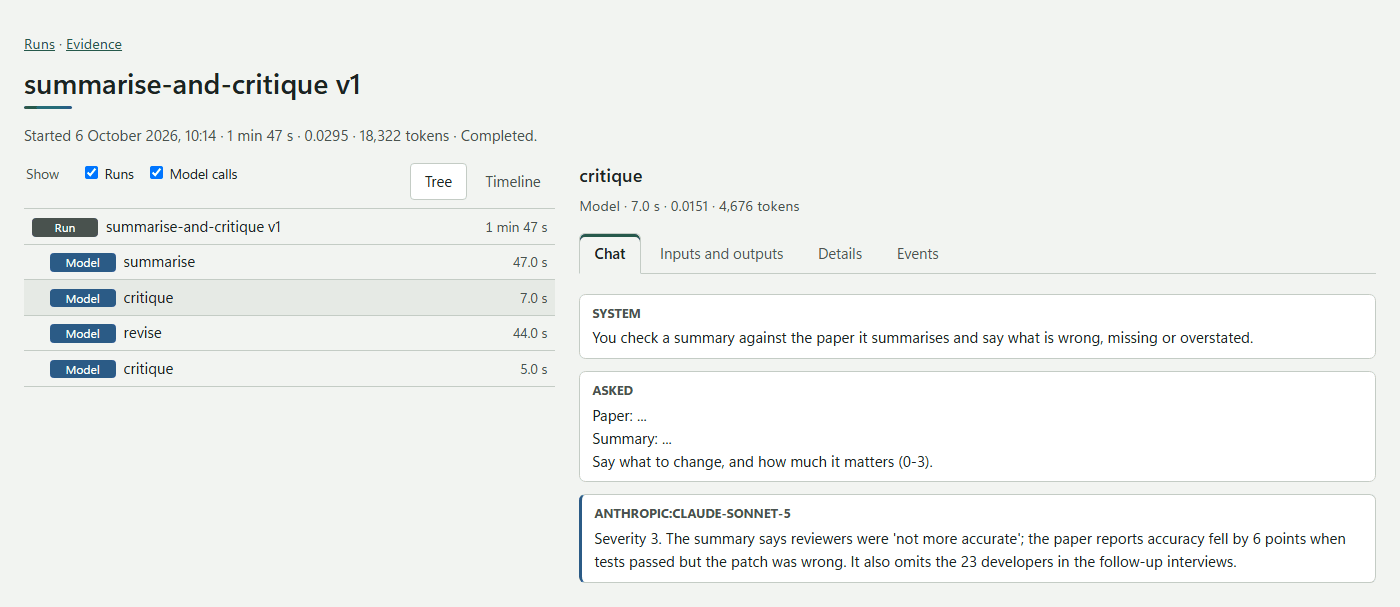Viewport: 1400px width, 607px height.
Task: Click the 'Summary: ...' line
Action: tap(632, 439)
